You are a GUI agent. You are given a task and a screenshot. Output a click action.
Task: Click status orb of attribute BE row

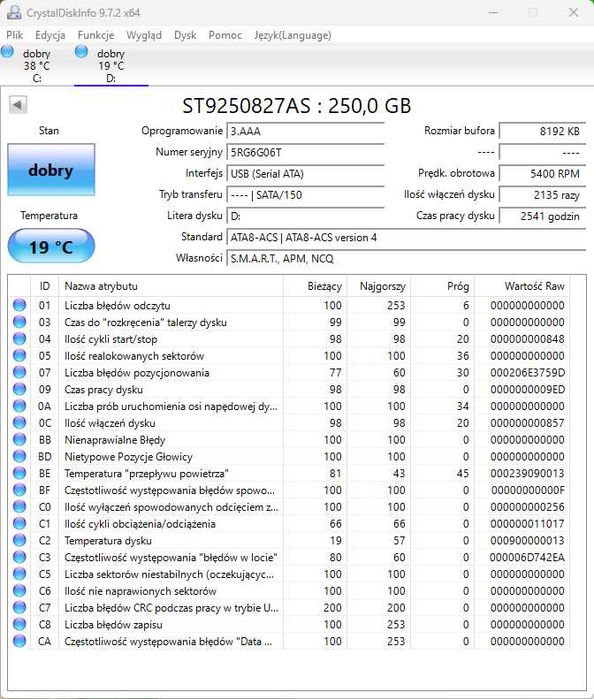point(19,473)
